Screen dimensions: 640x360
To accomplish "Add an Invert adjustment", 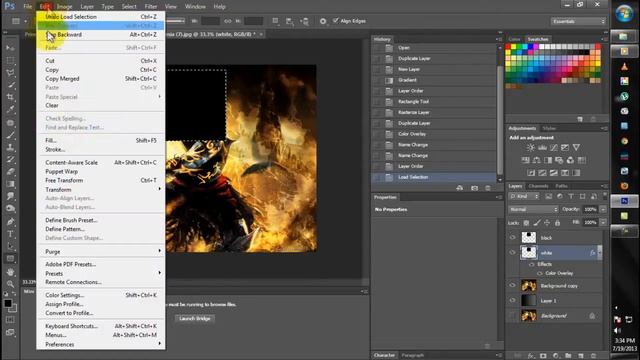I will (531, 173).
